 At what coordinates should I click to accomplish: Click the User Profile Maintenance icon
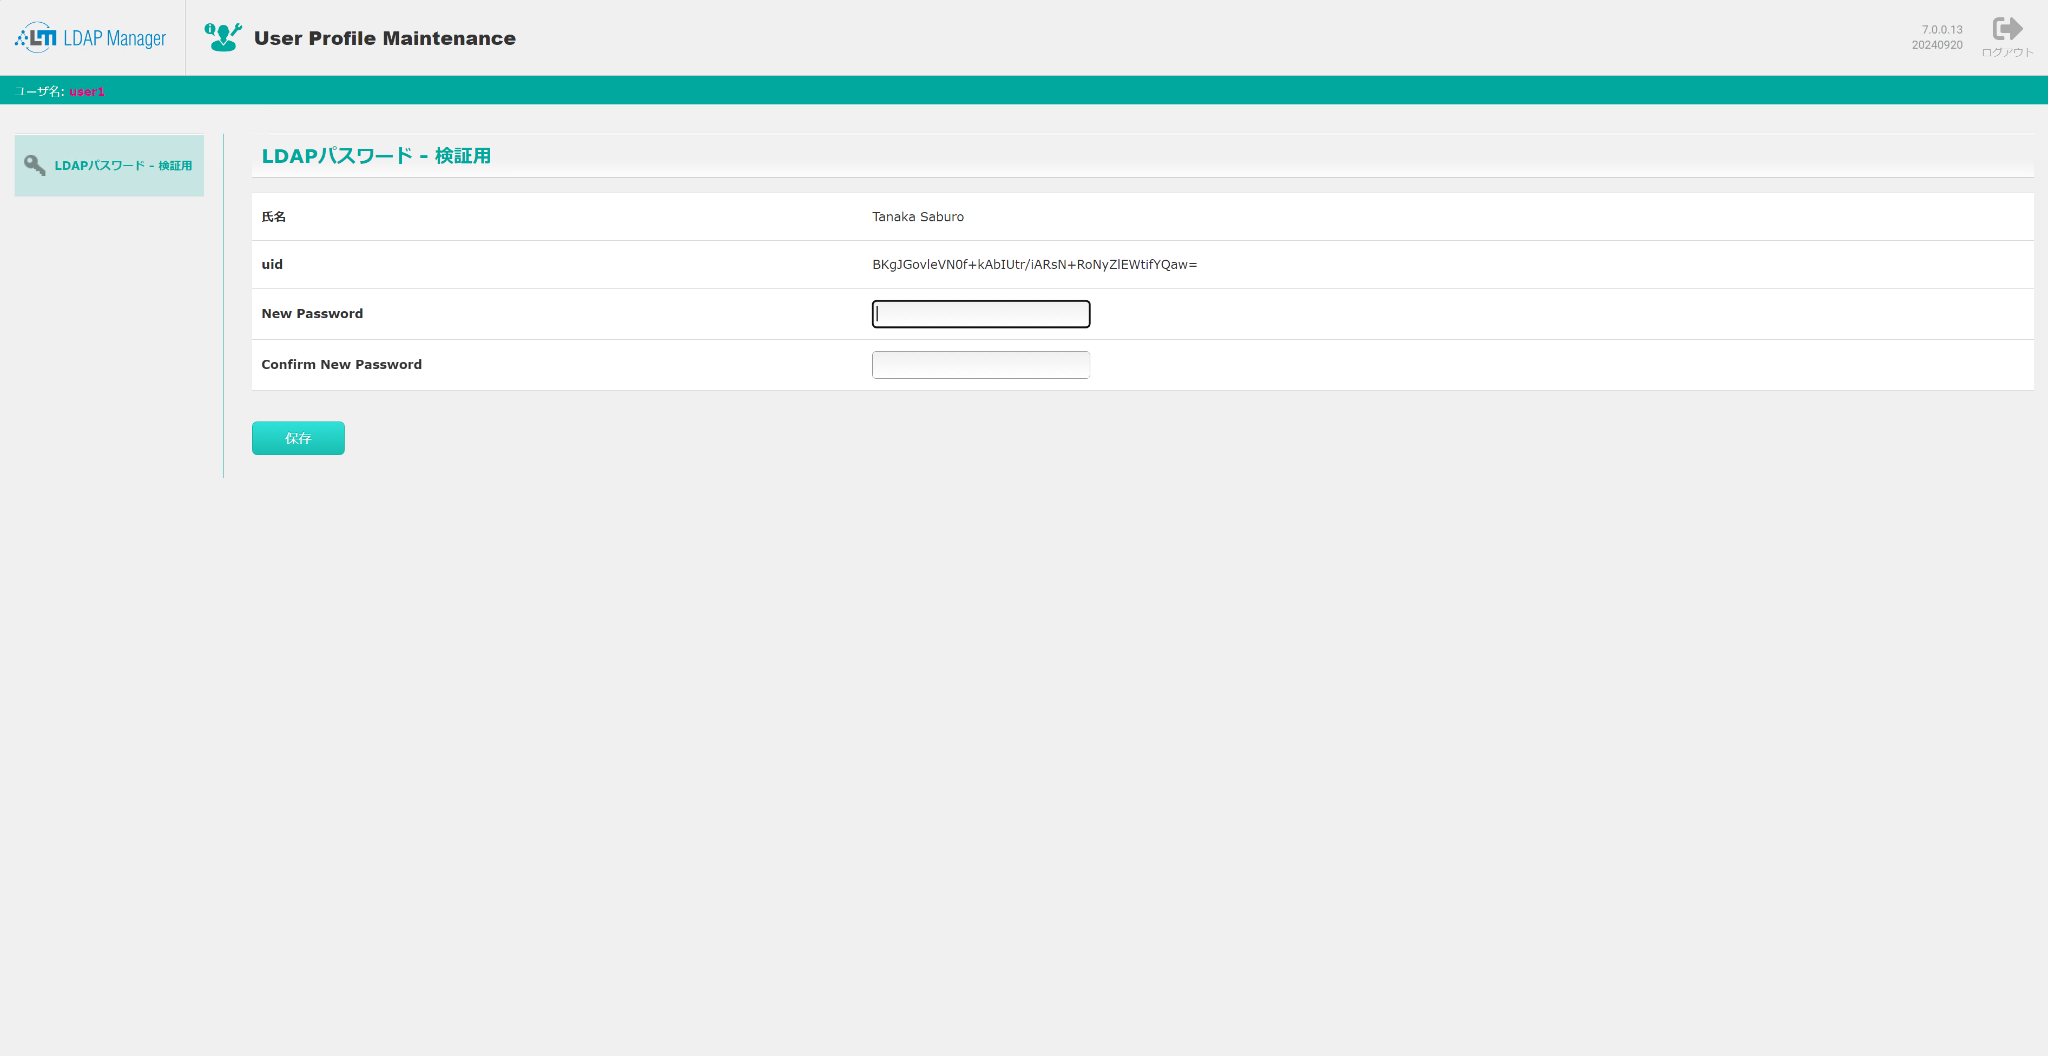pyautogui.click(x=223, y=37)
